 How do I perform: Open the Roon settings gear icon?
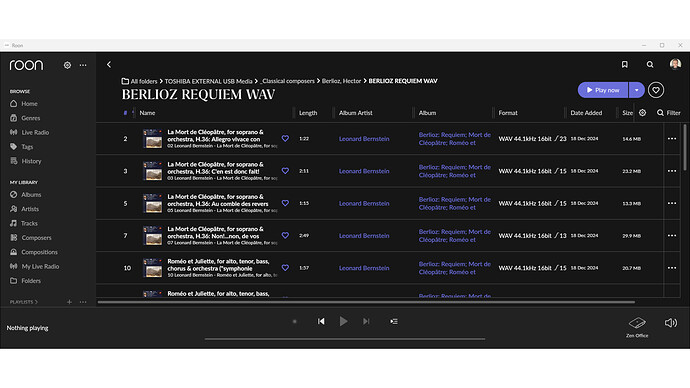(x=67, y=65)
